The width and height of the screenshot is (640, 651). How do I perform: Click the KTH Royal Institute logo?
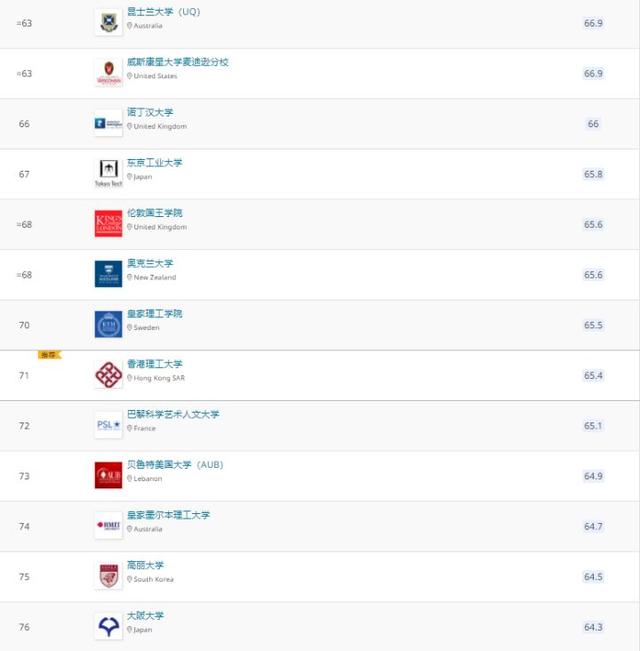108,324
